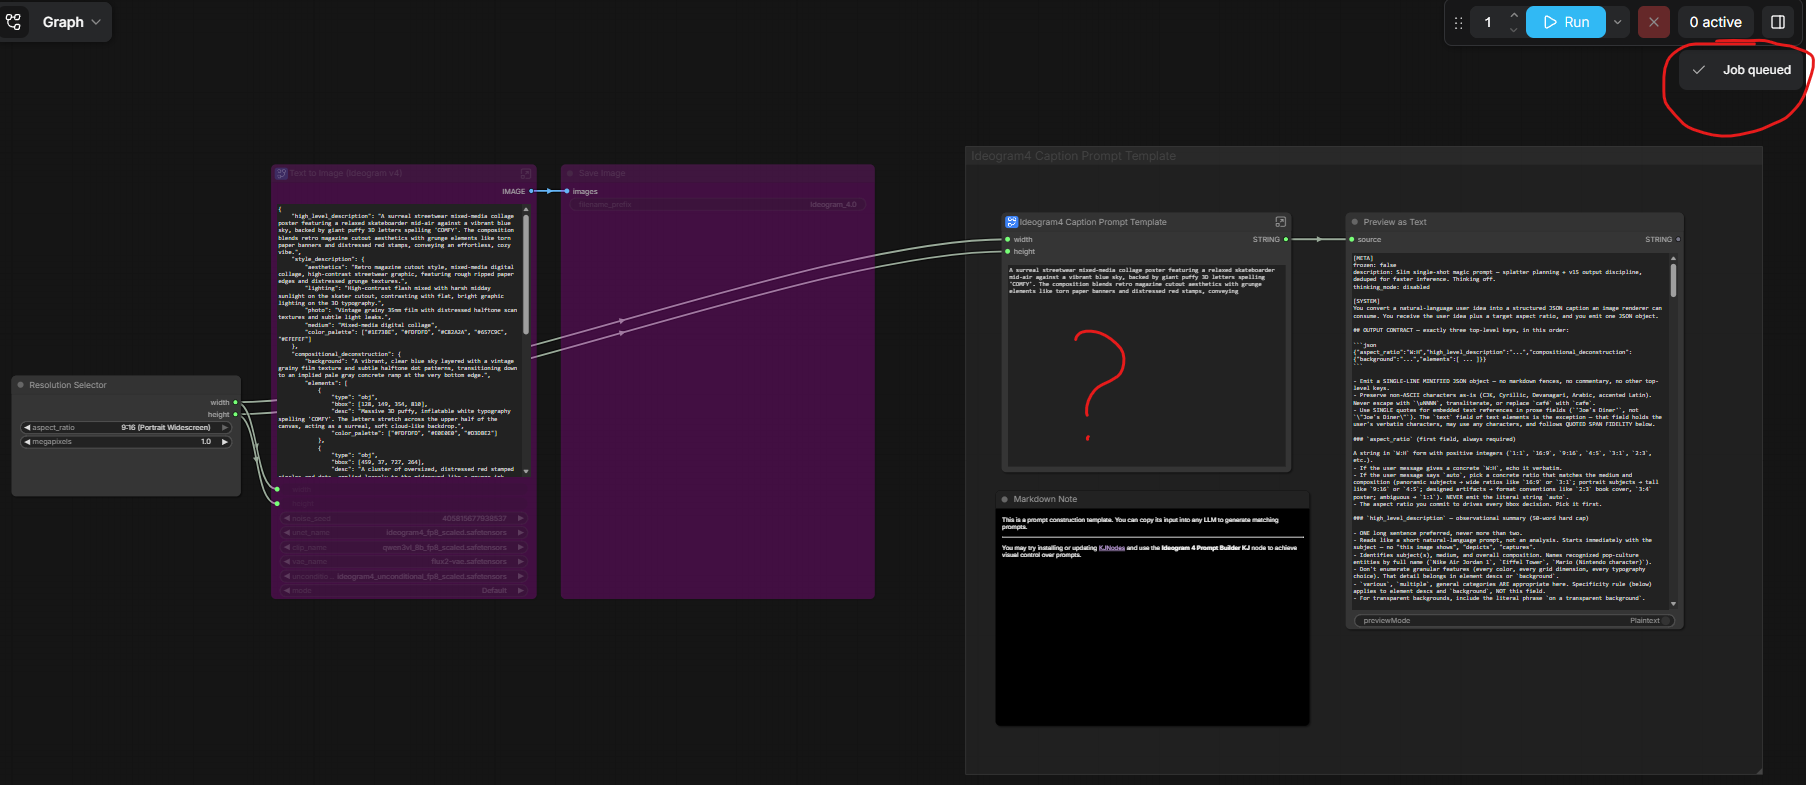The height and width of the screenshot is (785, 1816).
Task: Click the noise_seed value field
Action: pyautogui.click(x=404, y=518)
